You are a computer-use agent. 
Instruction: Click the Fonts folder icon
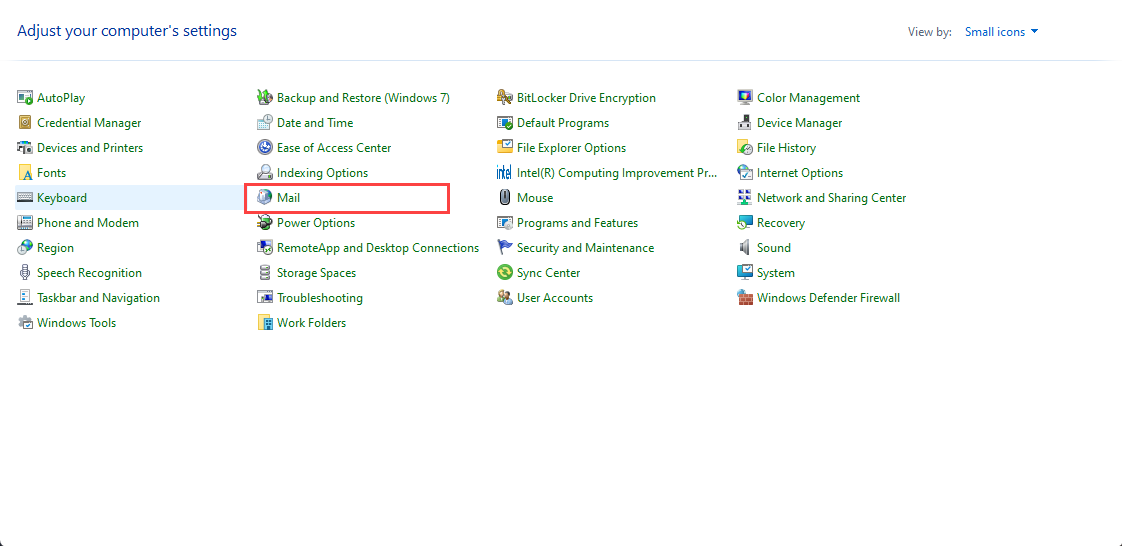point(25,173)
